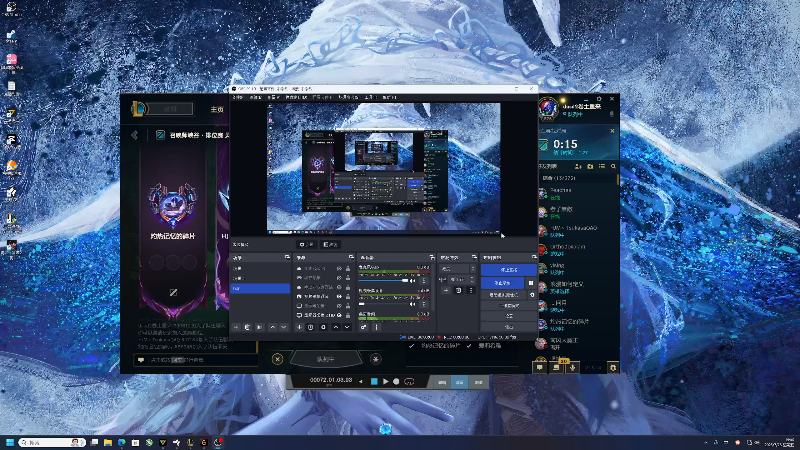The image size is (800, 450).
Task: Toggle visibility eye of the top source row
Action: 339,268
